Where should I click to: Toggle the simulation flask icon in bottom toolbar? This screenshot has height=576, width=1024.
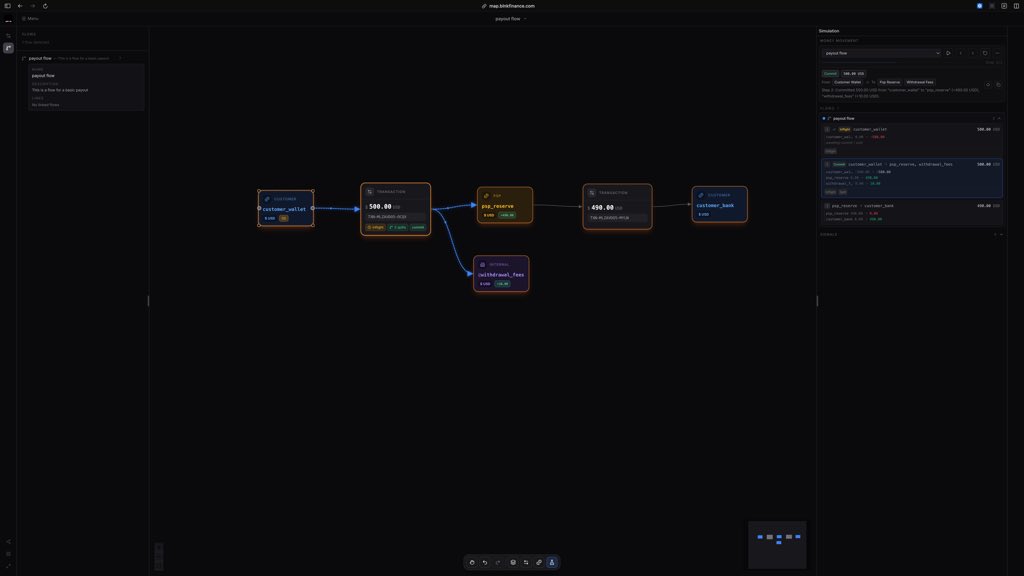pyautogui.click(x=552, y=562)
